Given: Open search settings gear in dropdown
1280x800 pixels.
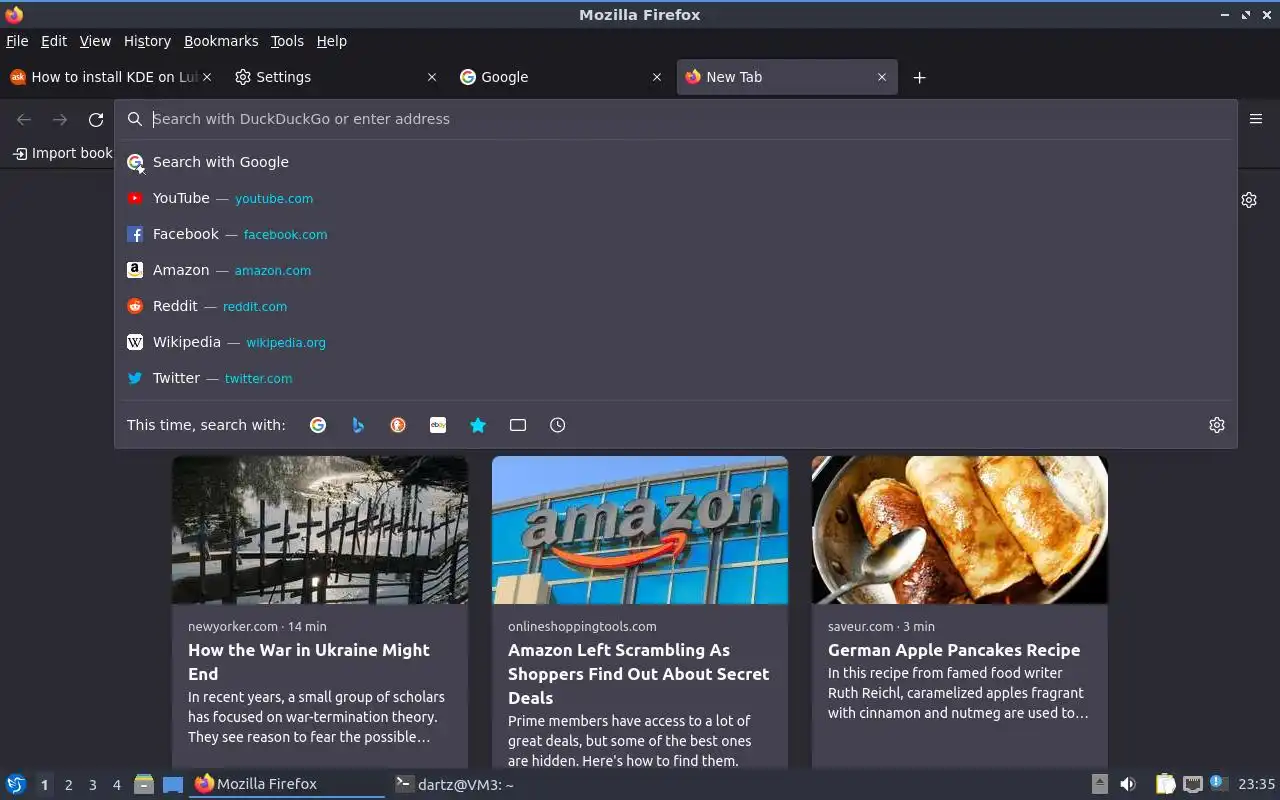Looking at the screenshot, I should 1217,425.
